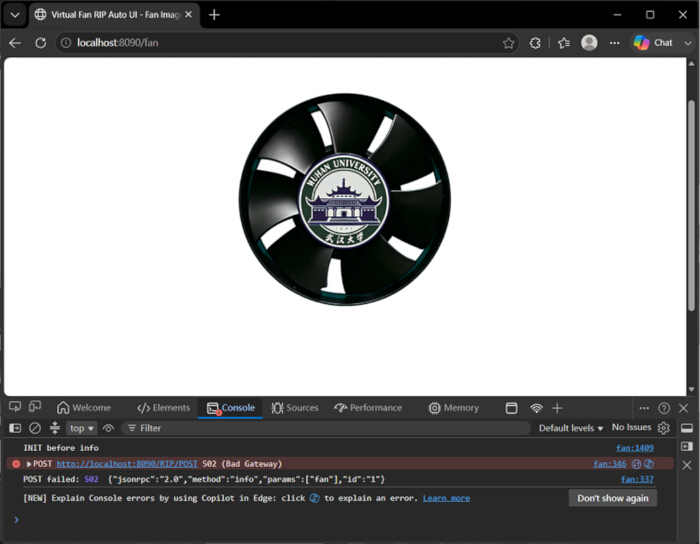Switch to the Console DevTools tab
This screenshot has width=700, height=544.
pos(230,408)
